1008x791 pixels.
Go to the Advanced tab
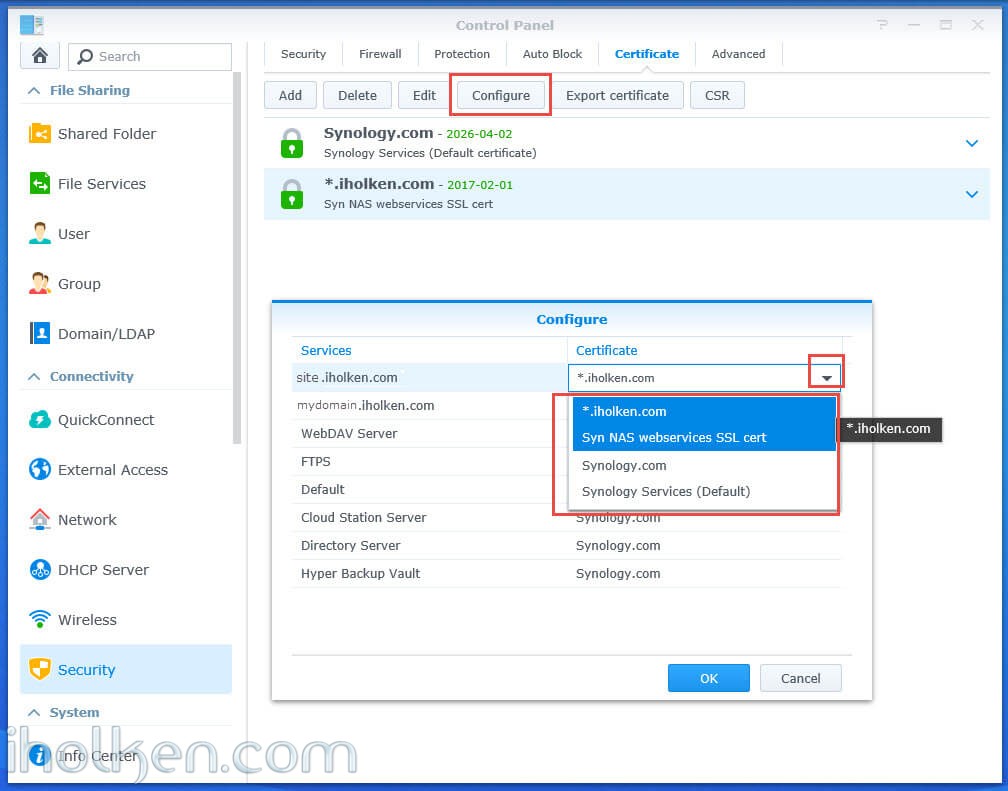coord(739,54)
